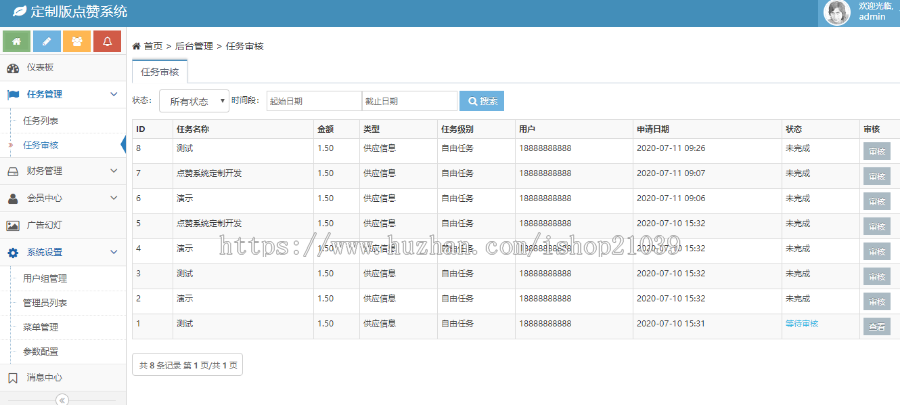Click the 首页 breadcrumb link
This screenshot has height=405, width=900.
(x=151, y=46)
